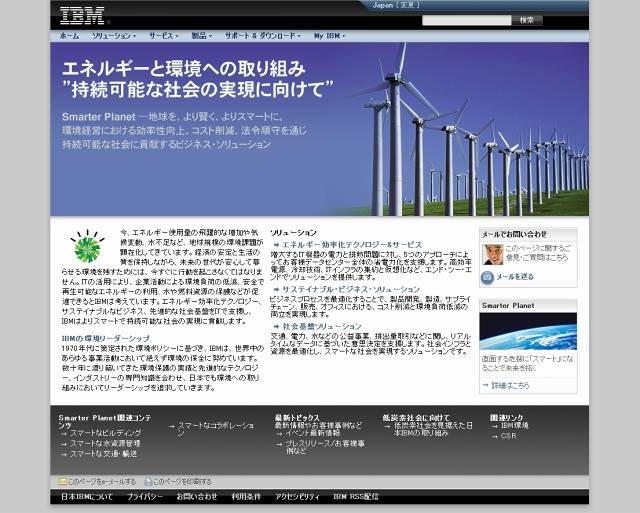640x513 pixels.
Task: Click the Smarter Planet関連コンテンツ footer heading
Action: (104, 422)
